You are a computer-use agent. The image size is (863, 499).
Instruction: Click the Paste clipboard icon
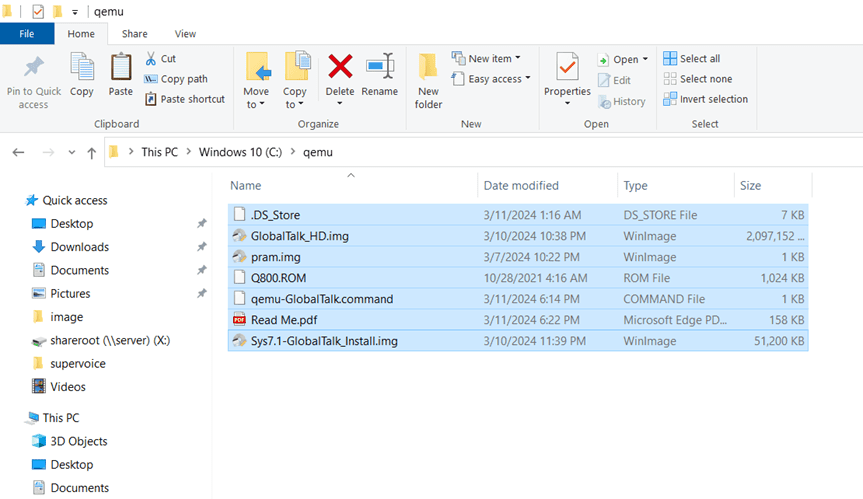[121, 67]
